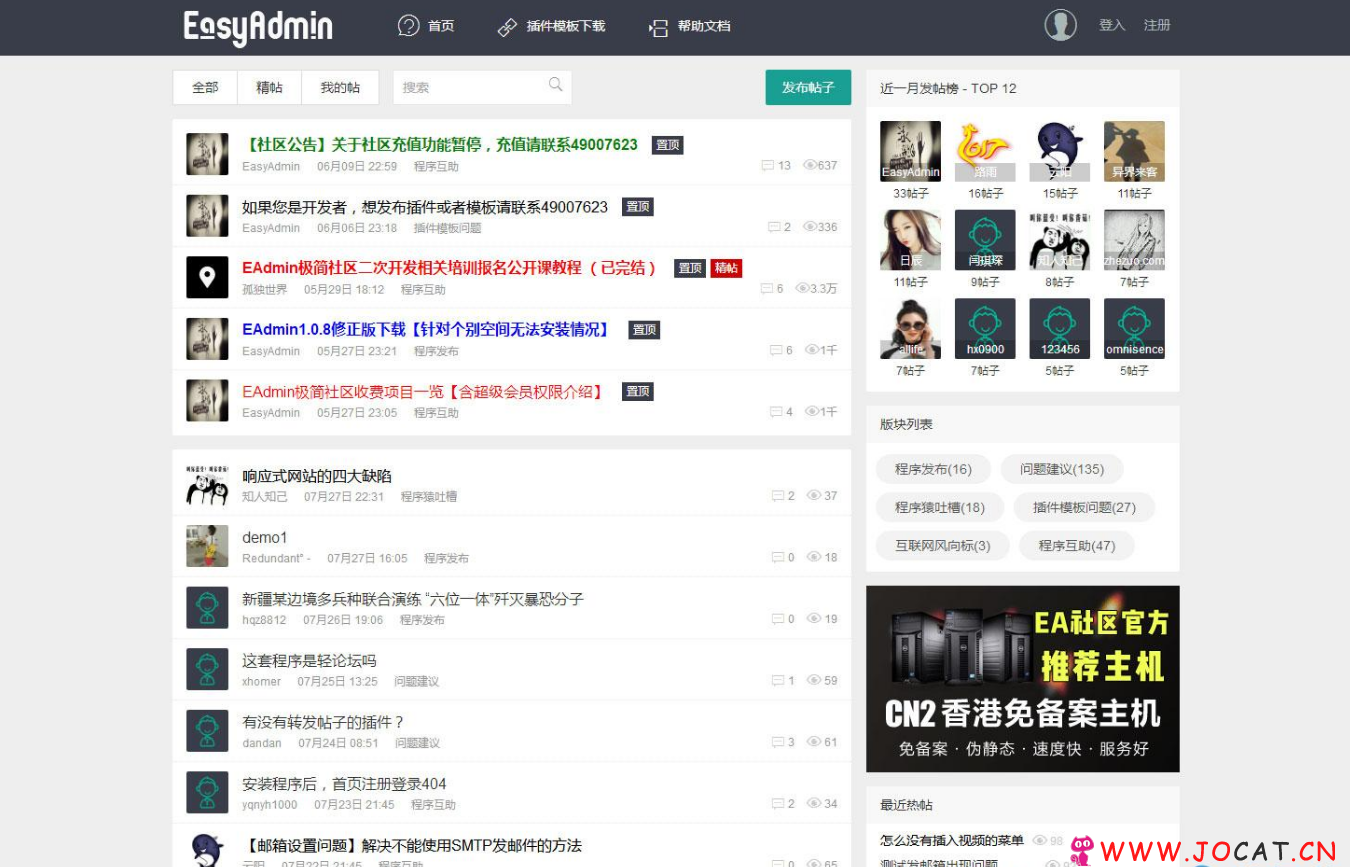Click comment icon on demo1 post
1350x867 pixels.
(x=778, y=557)
